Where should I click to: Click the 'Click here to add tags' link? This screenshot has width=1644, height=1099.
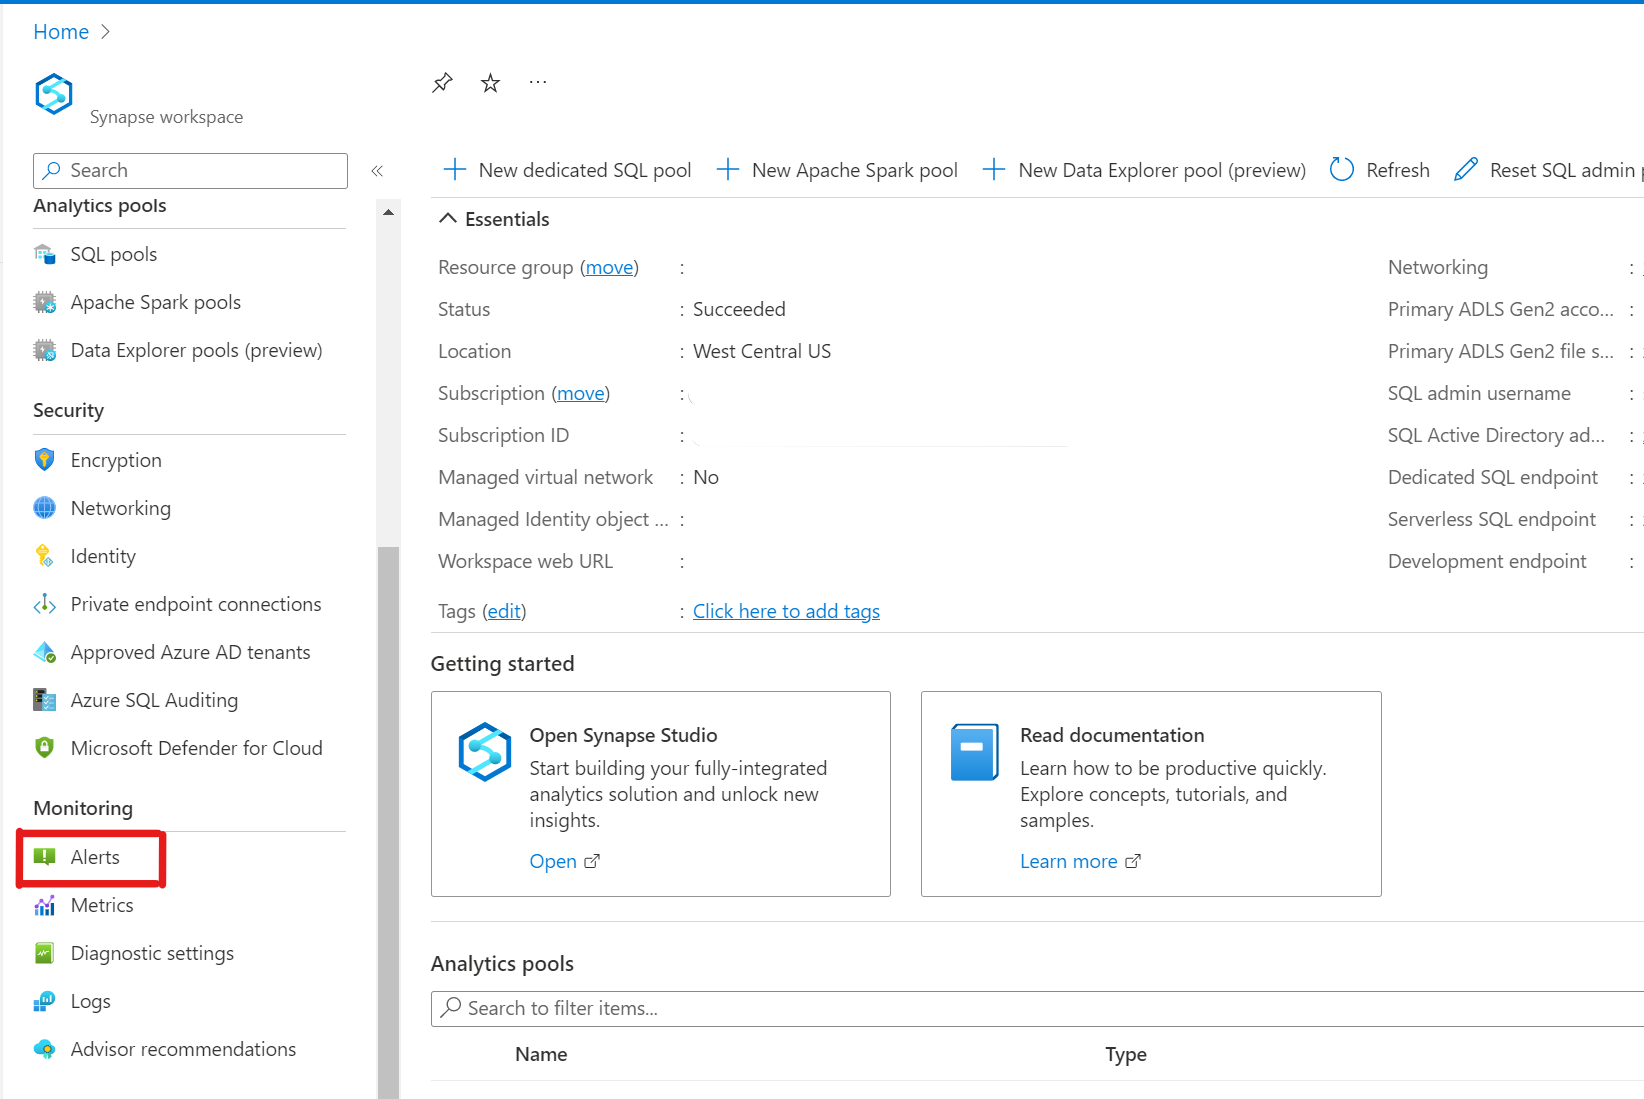click(786, 611)
